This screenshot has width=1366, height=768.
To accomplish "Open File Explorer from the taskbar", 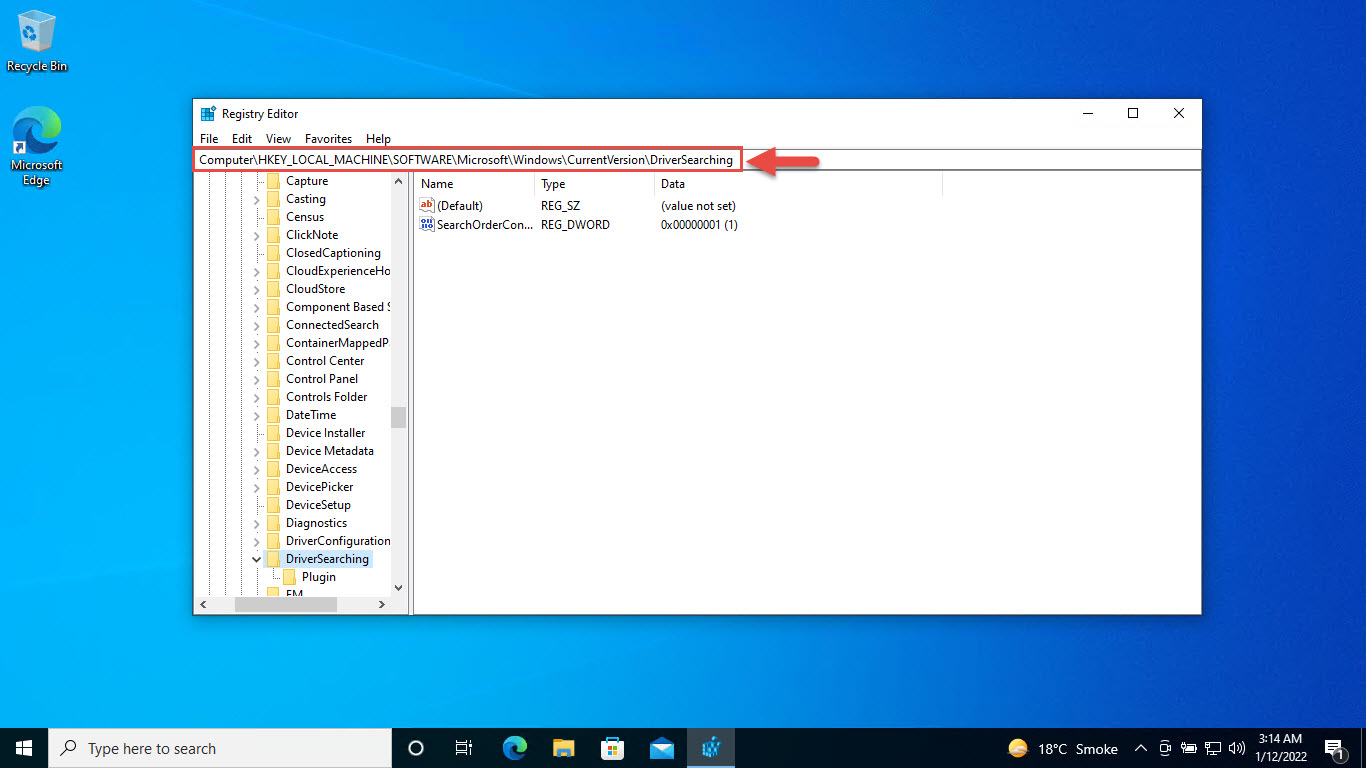I will pos(564,748).
